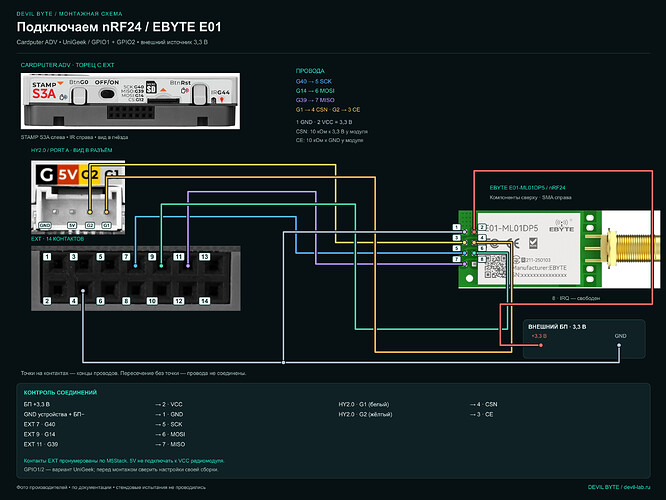Click the note 'CE: 10 кОм к GND у модуля'
This screenshot has width=666, height=500.
(329, 140)
